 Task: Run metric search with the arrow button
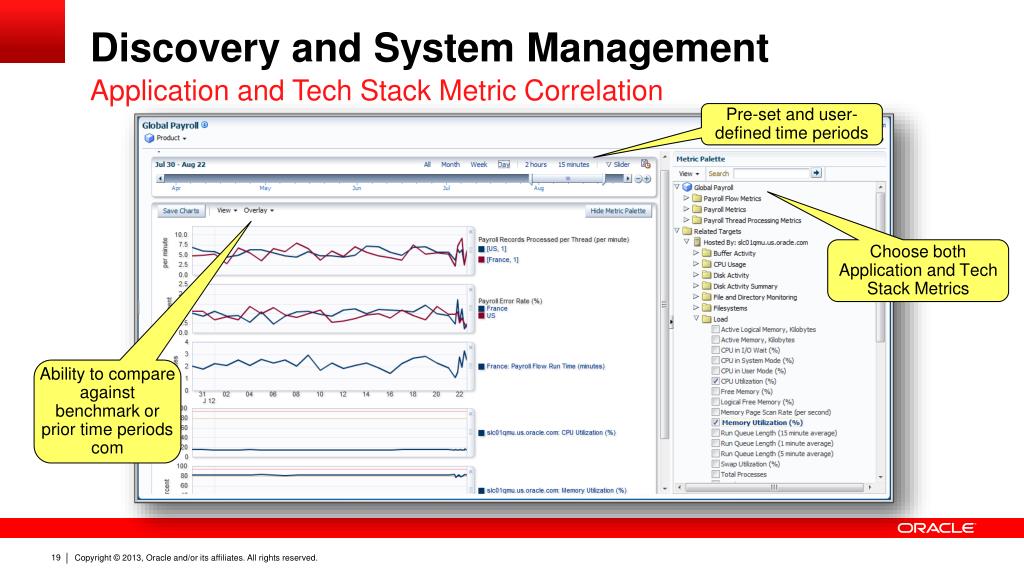pos(816,173)
